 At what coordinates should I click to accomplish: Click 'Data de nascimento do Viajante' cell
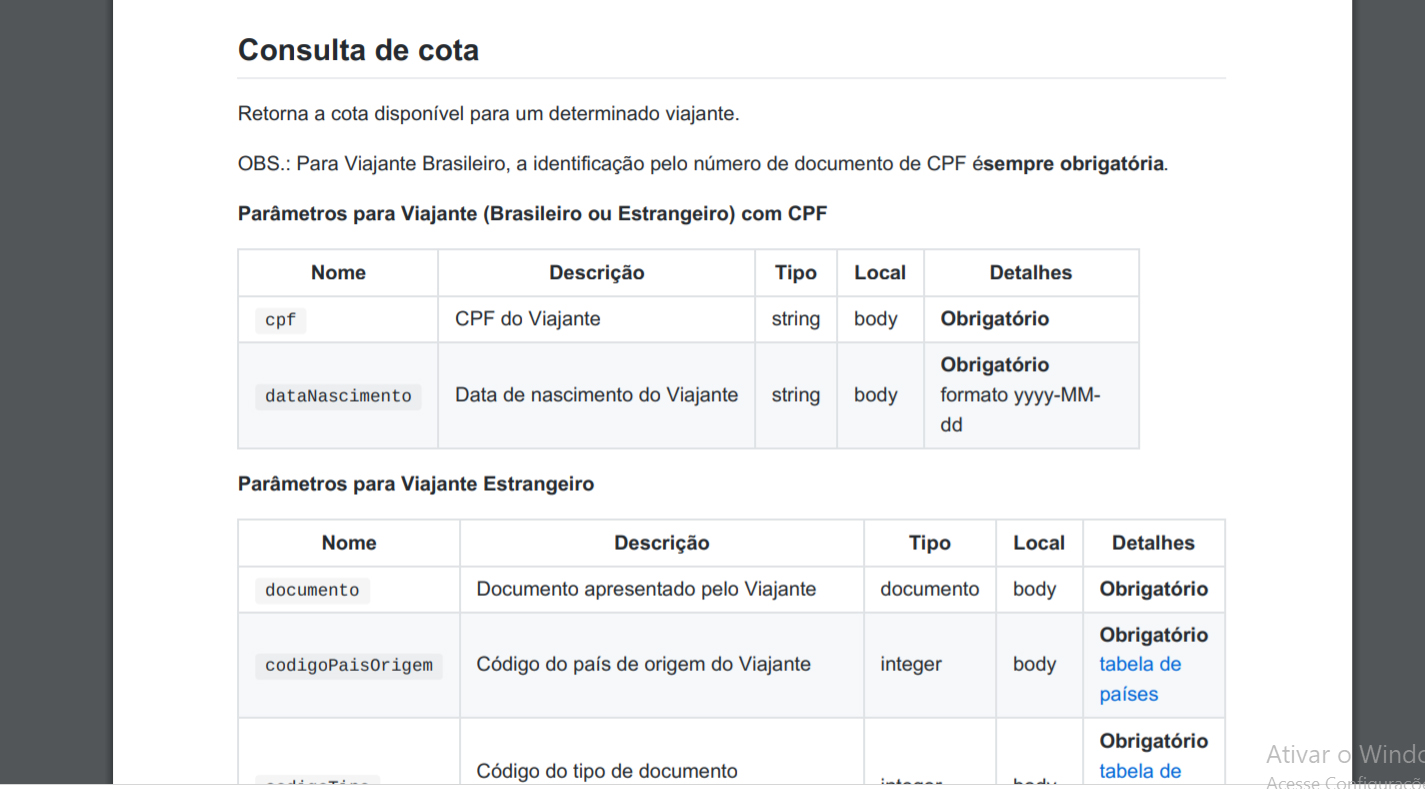[597, 395]
